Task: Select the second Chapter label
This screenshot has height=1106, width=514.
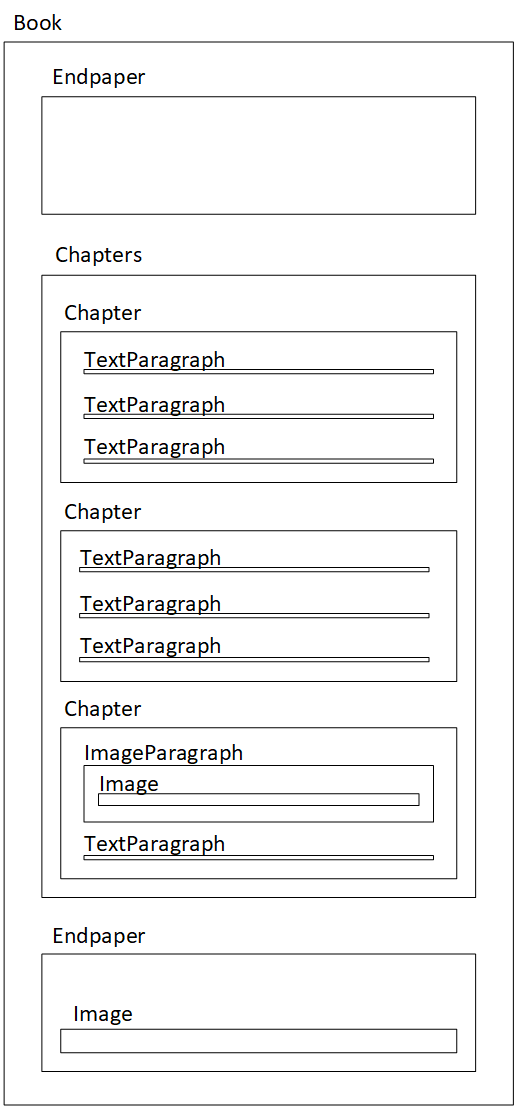Action: 103,512
